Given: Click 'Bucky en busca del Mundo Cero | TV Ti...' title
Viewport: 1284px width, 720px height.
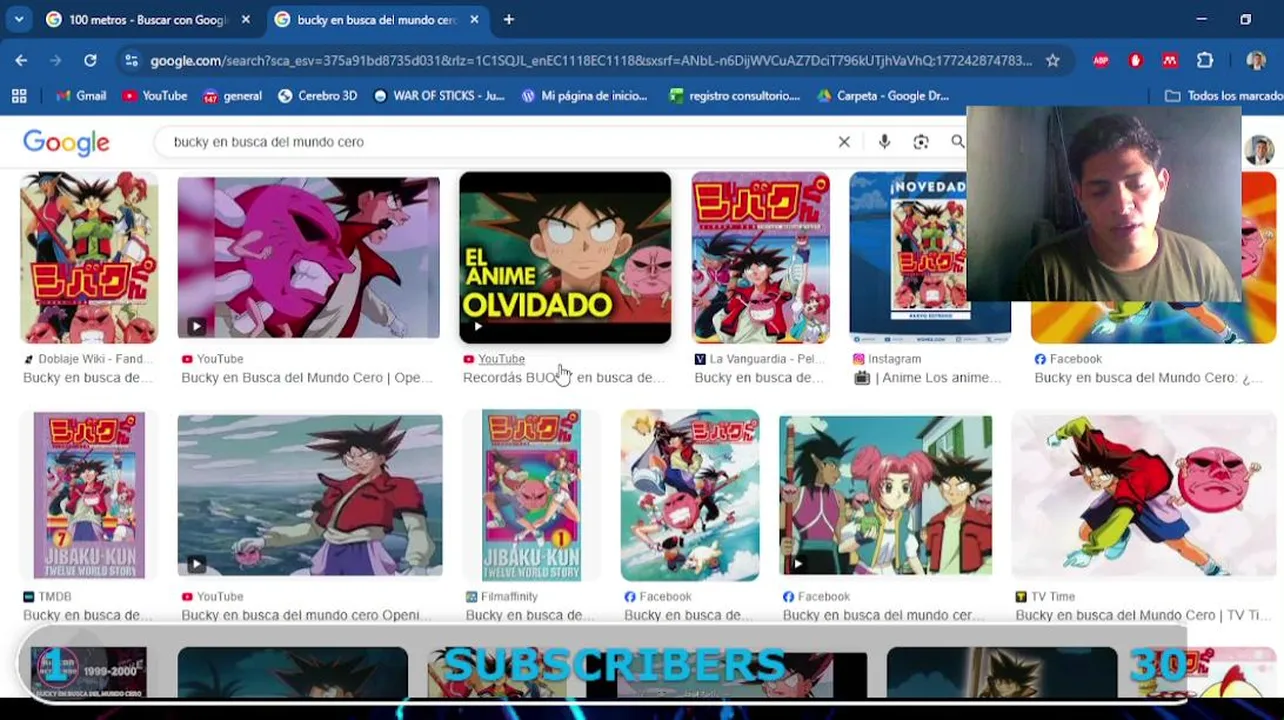Looking at the screenshot, I should point(1144,615).
